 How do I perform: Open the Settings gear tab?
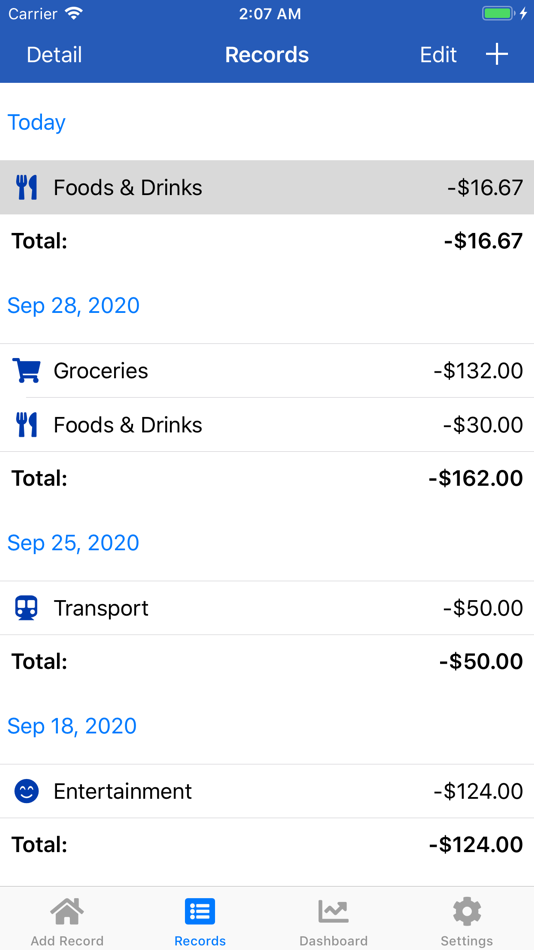tap(467, 921)
